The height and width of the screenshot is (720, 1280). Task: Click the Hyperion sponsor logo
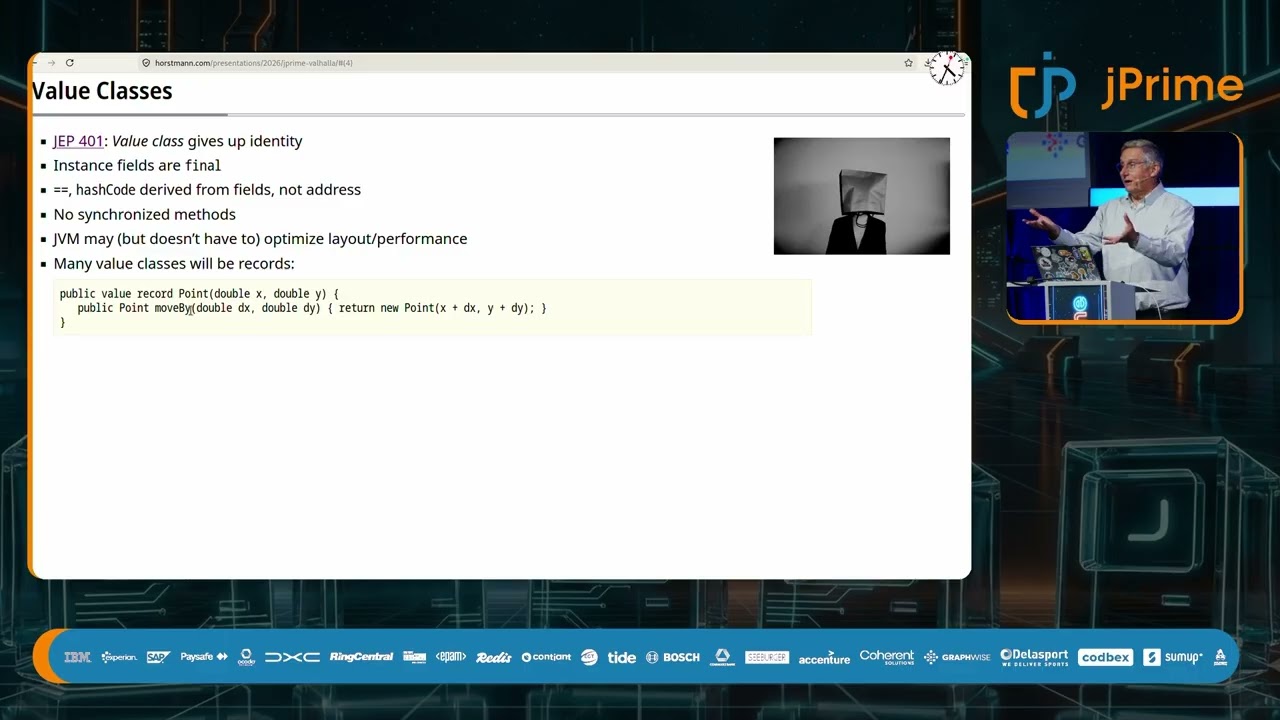[119, 657]
